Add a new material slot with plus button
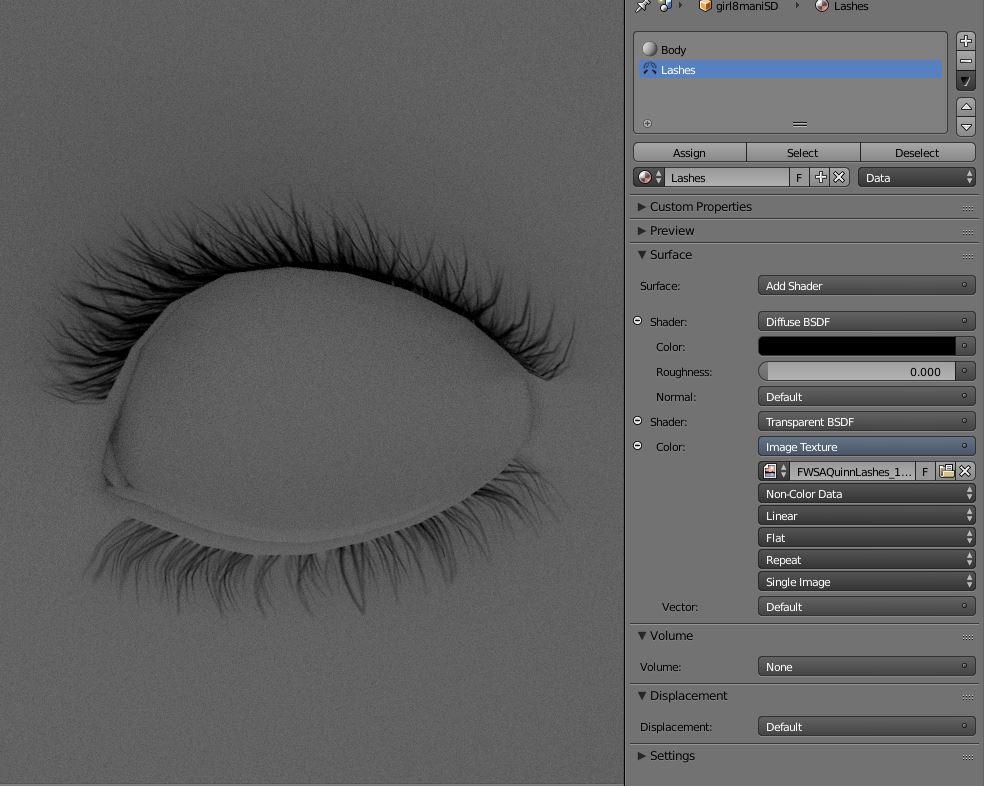Viewport: 984px width, 786px height. [966, 41]
